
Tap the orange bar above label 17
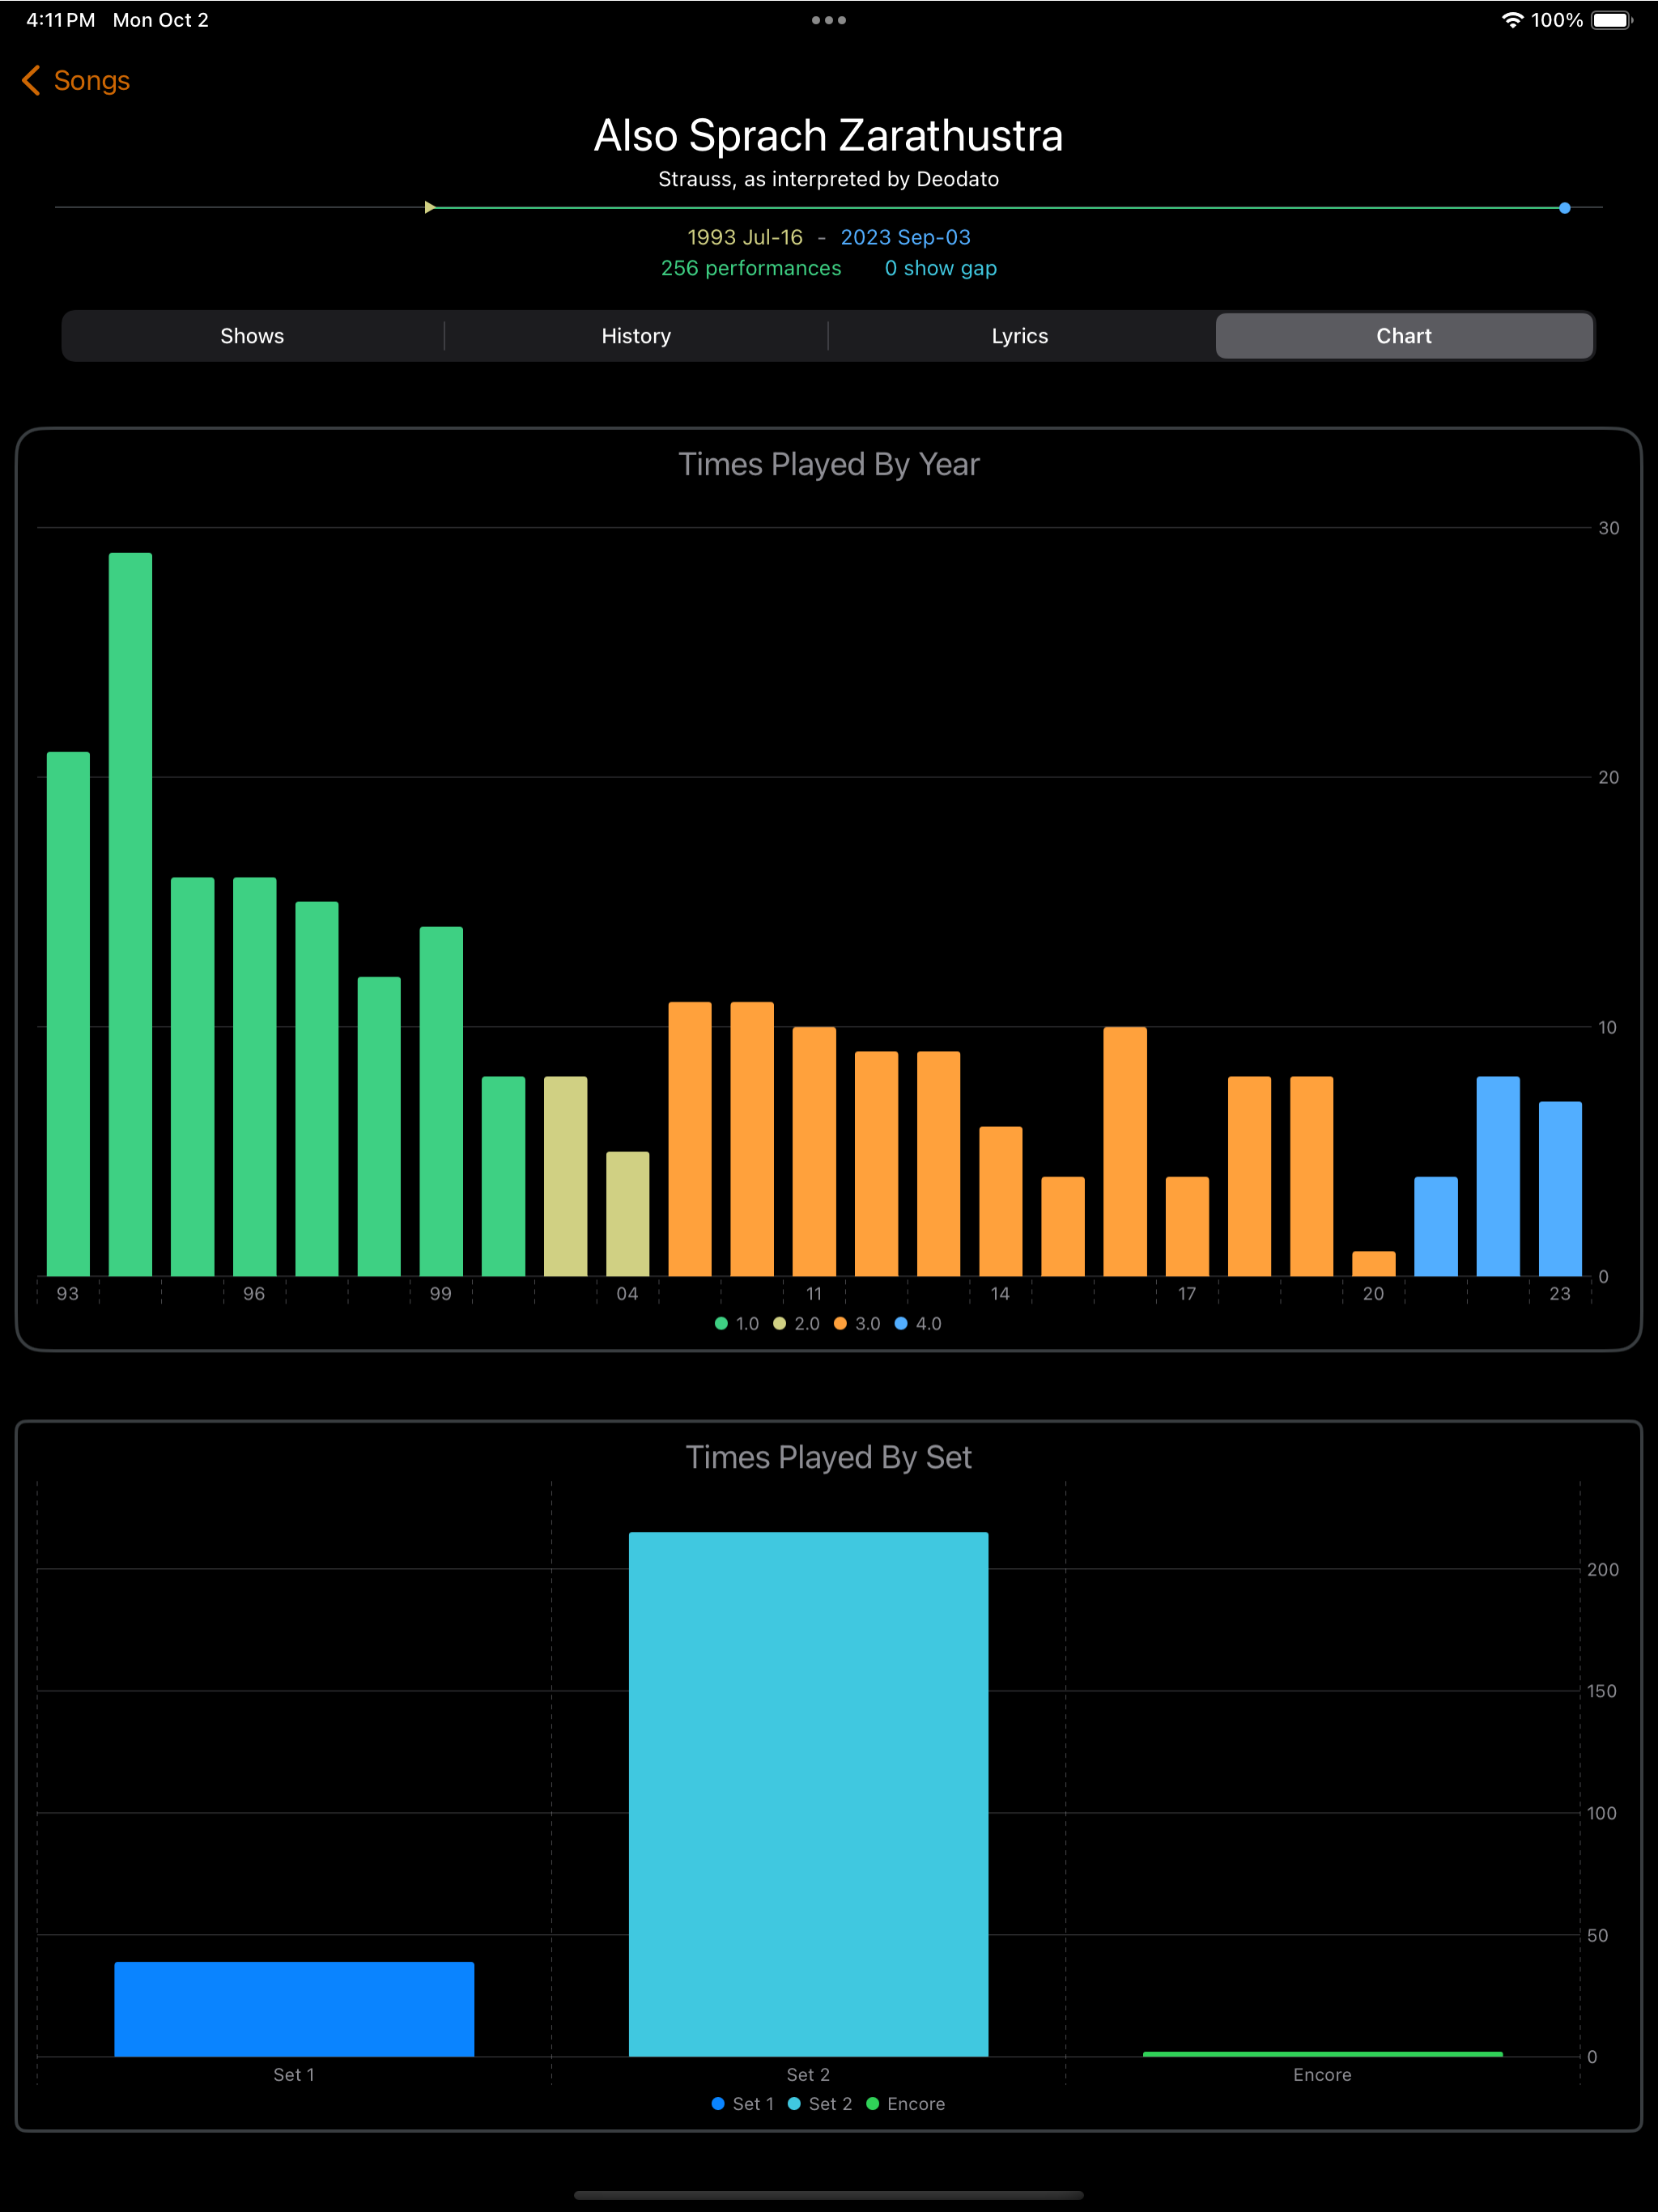click(x=1187, y=1226)
